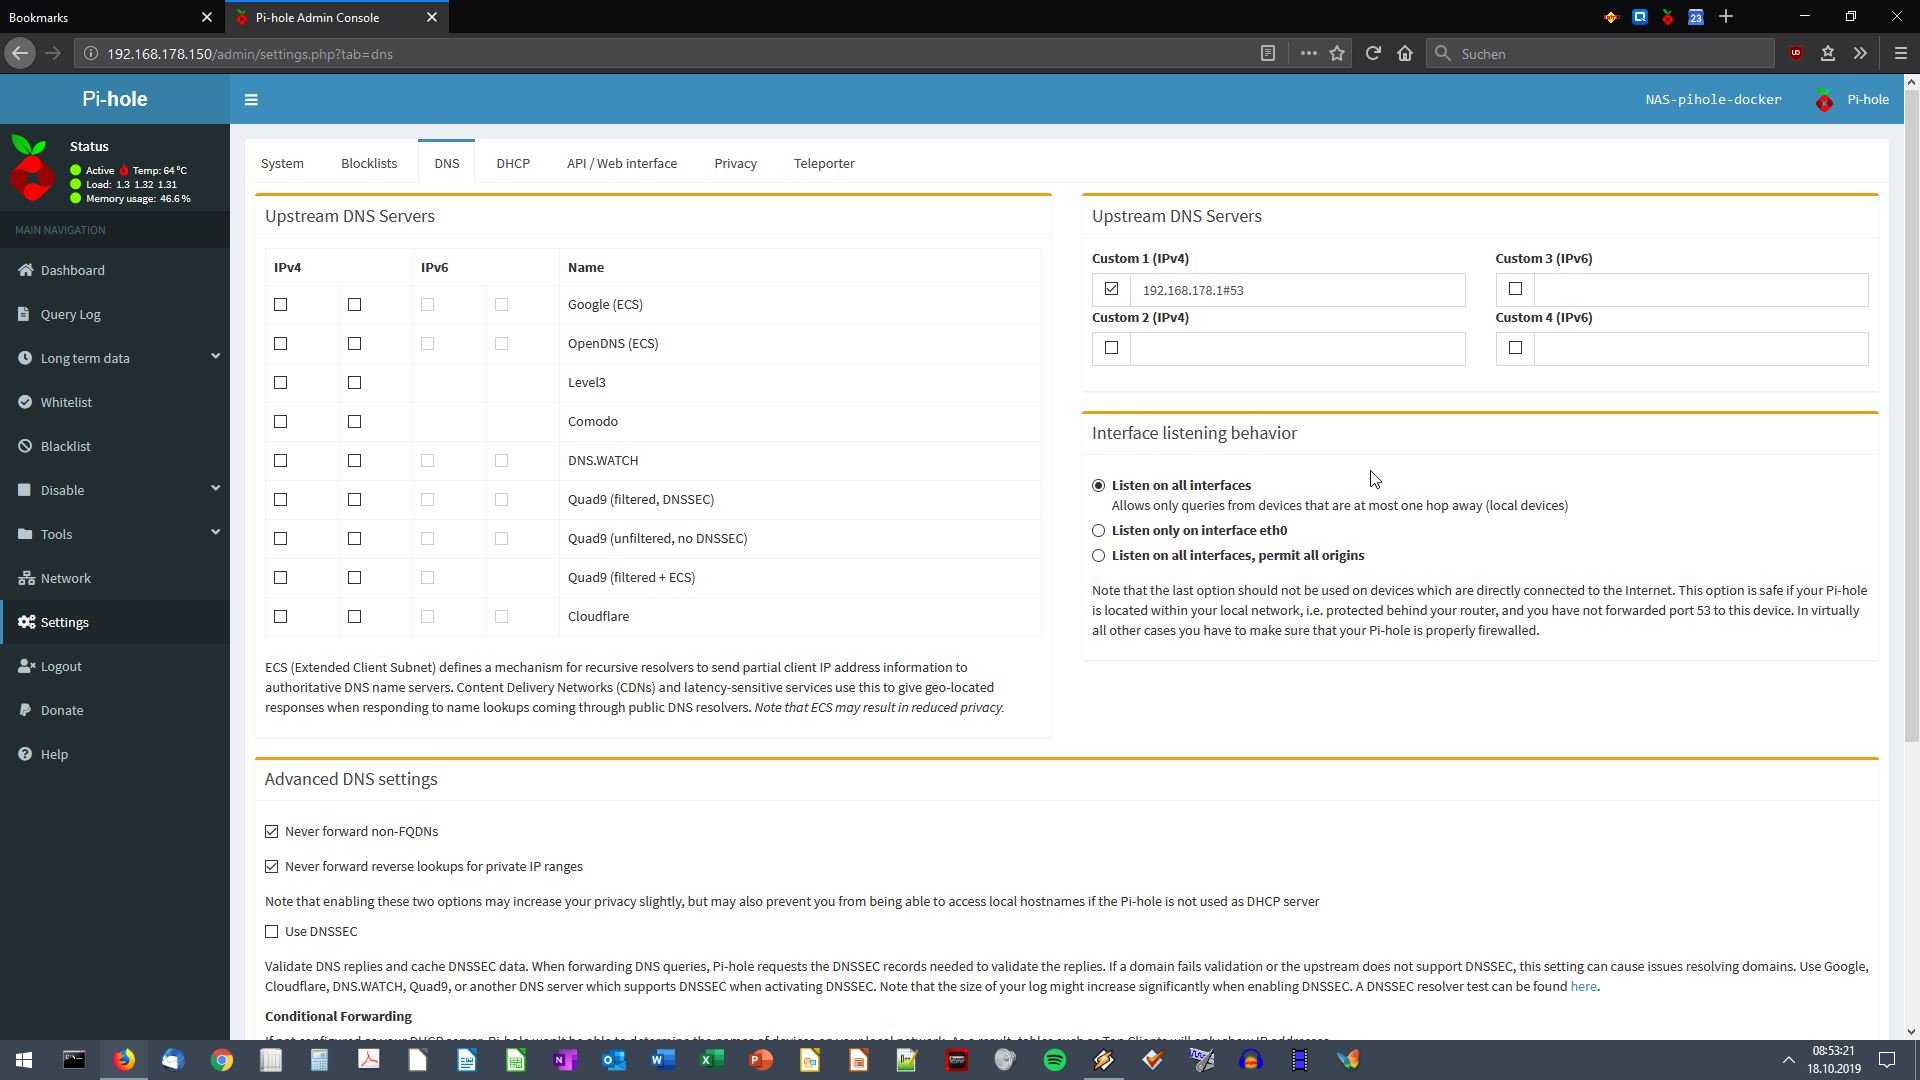The height and width of the screenshot is (1080, 1920).
Task: Enable second IPv4 checkbox for Cloudflare
Action: tap(354, 617)
